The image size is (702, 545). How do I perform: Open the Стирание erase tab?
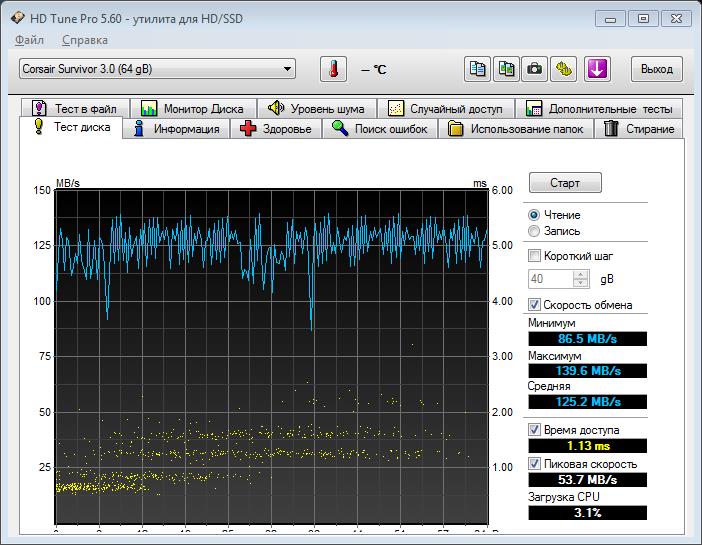639,129
